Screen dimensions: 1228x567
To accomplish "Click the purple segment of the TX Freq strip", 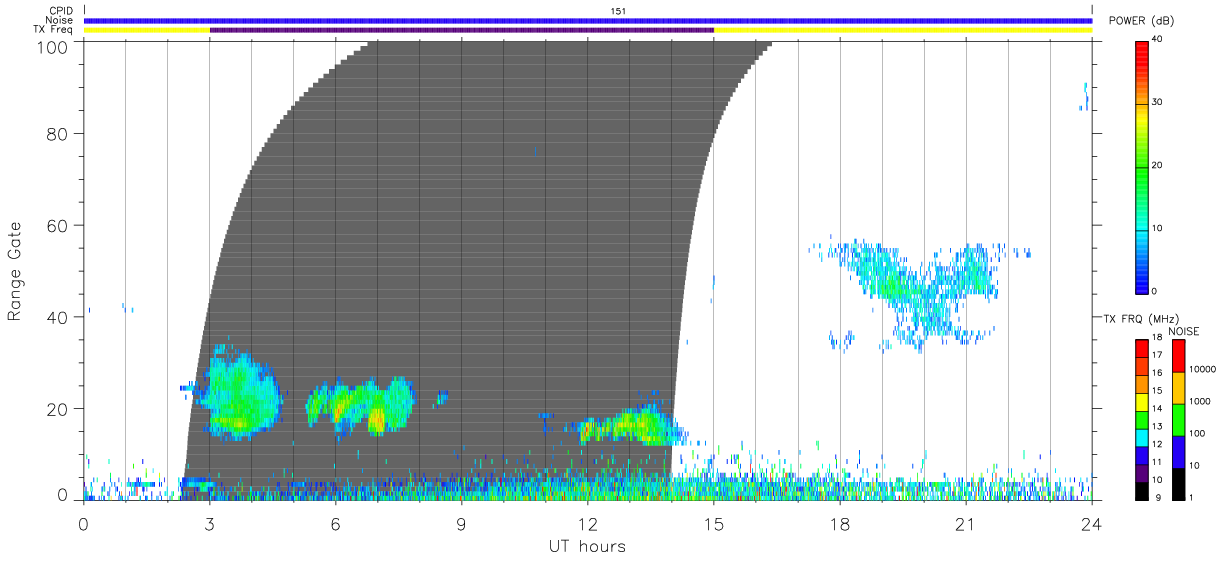I will [461, 30].
